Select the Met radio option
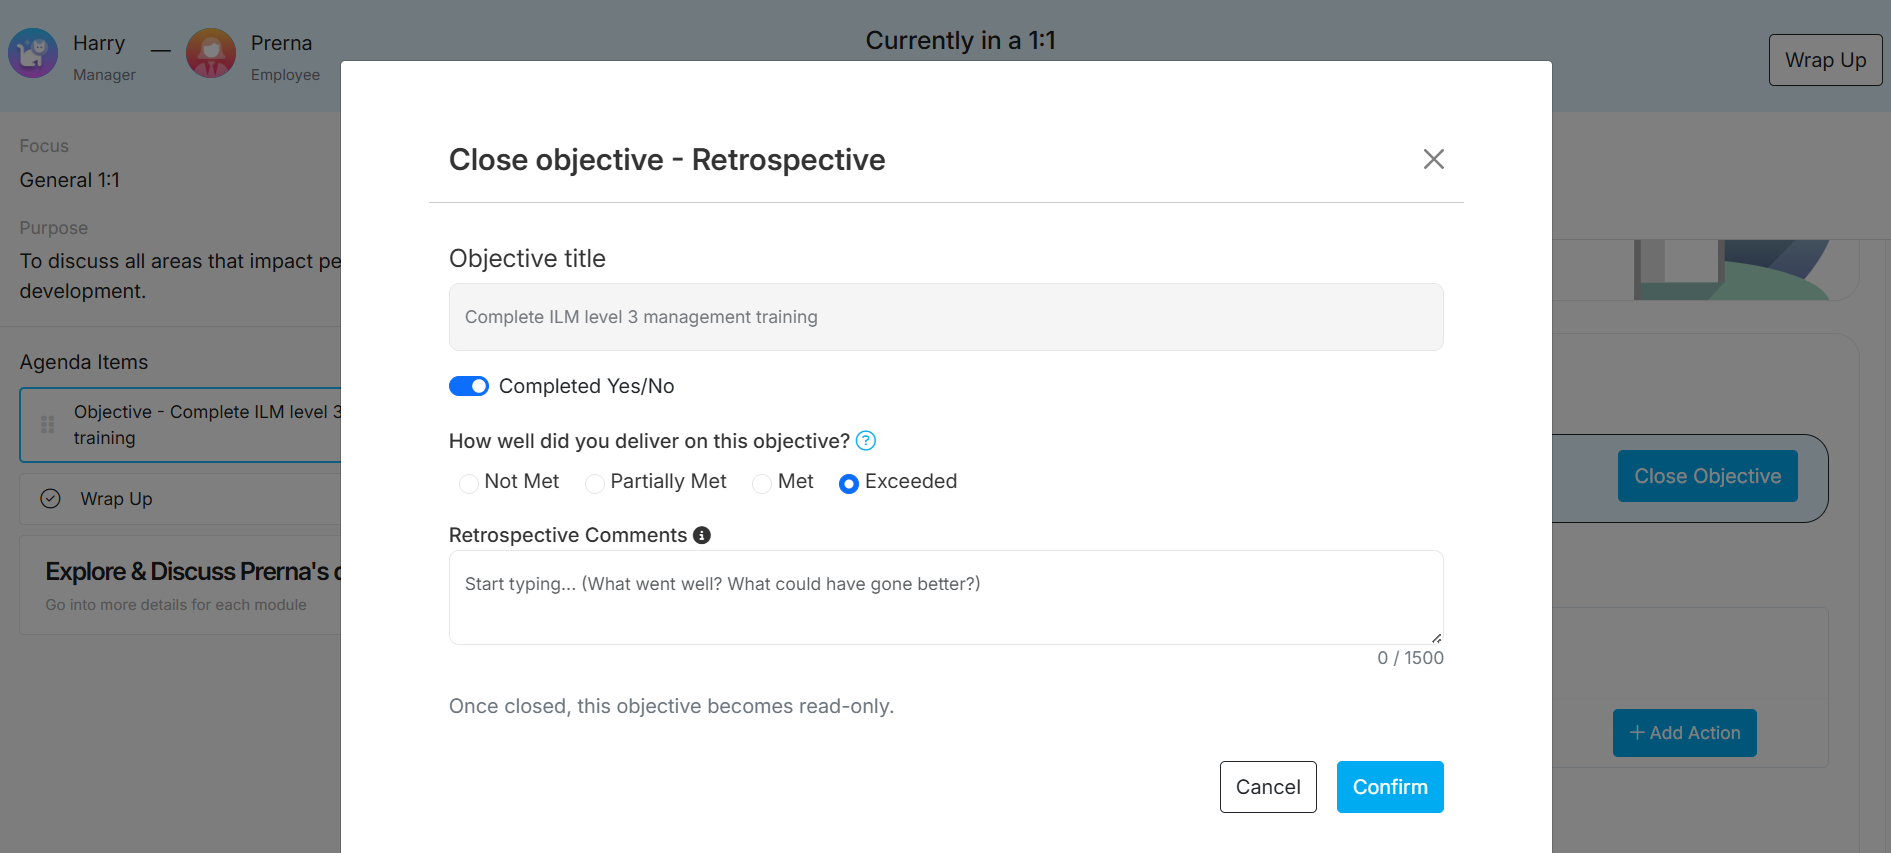Image resolution: width=1891 pixels, height=853 pixels. pyautogui.click(x=762, y=484)
